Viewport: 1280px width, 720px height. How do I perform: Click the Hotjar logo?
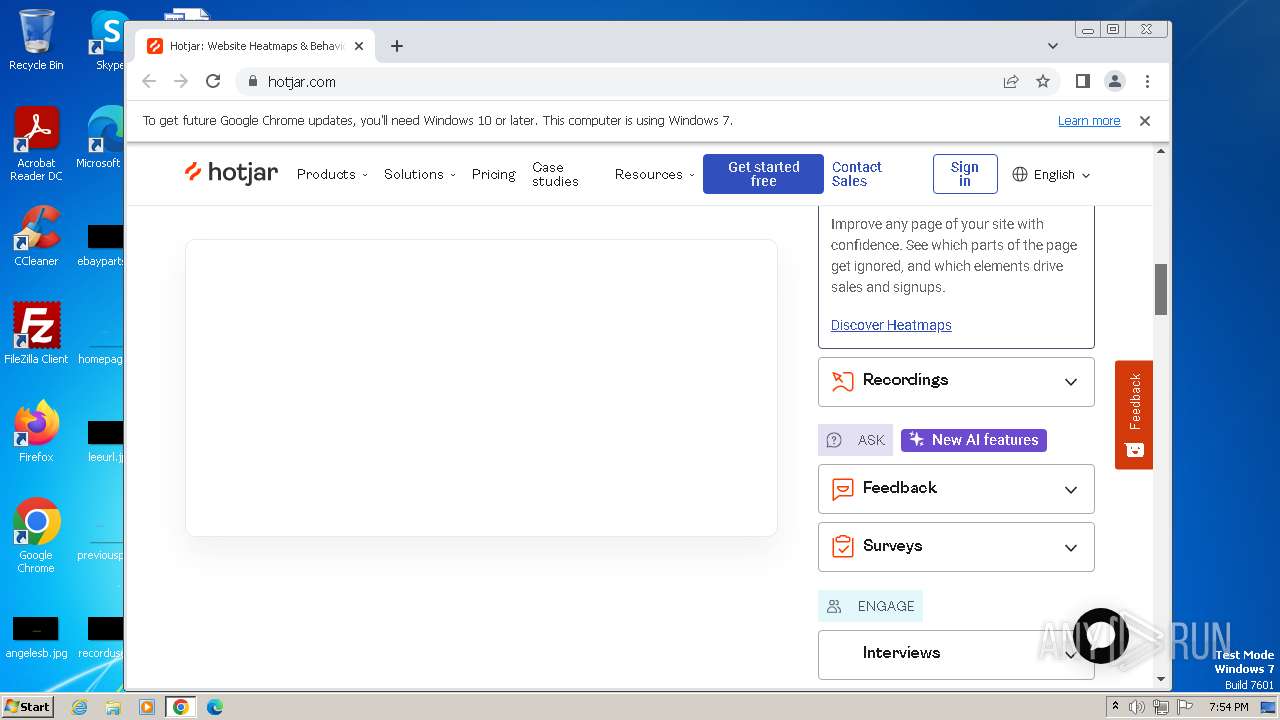click(x=231, y=173)
